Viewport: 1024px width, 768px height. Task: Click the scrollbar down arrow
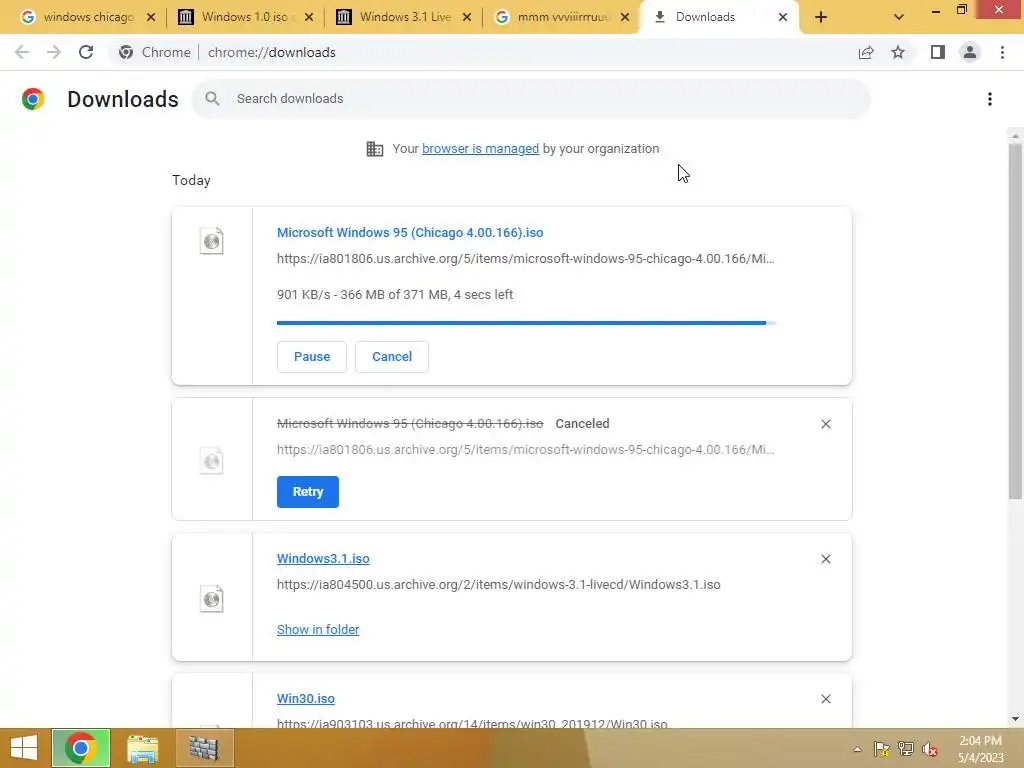point(1015,719)
